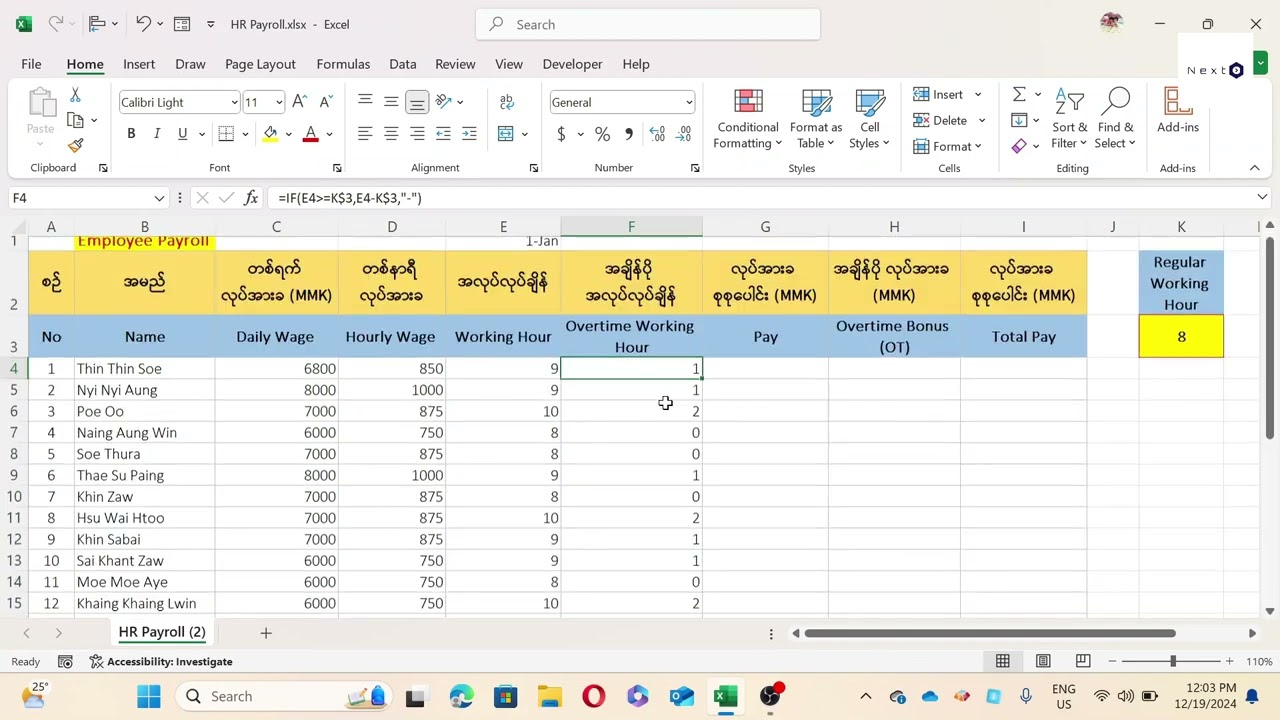Expand the Name Box dropdown arrow
1280x720 pixels.
point(159,198)
